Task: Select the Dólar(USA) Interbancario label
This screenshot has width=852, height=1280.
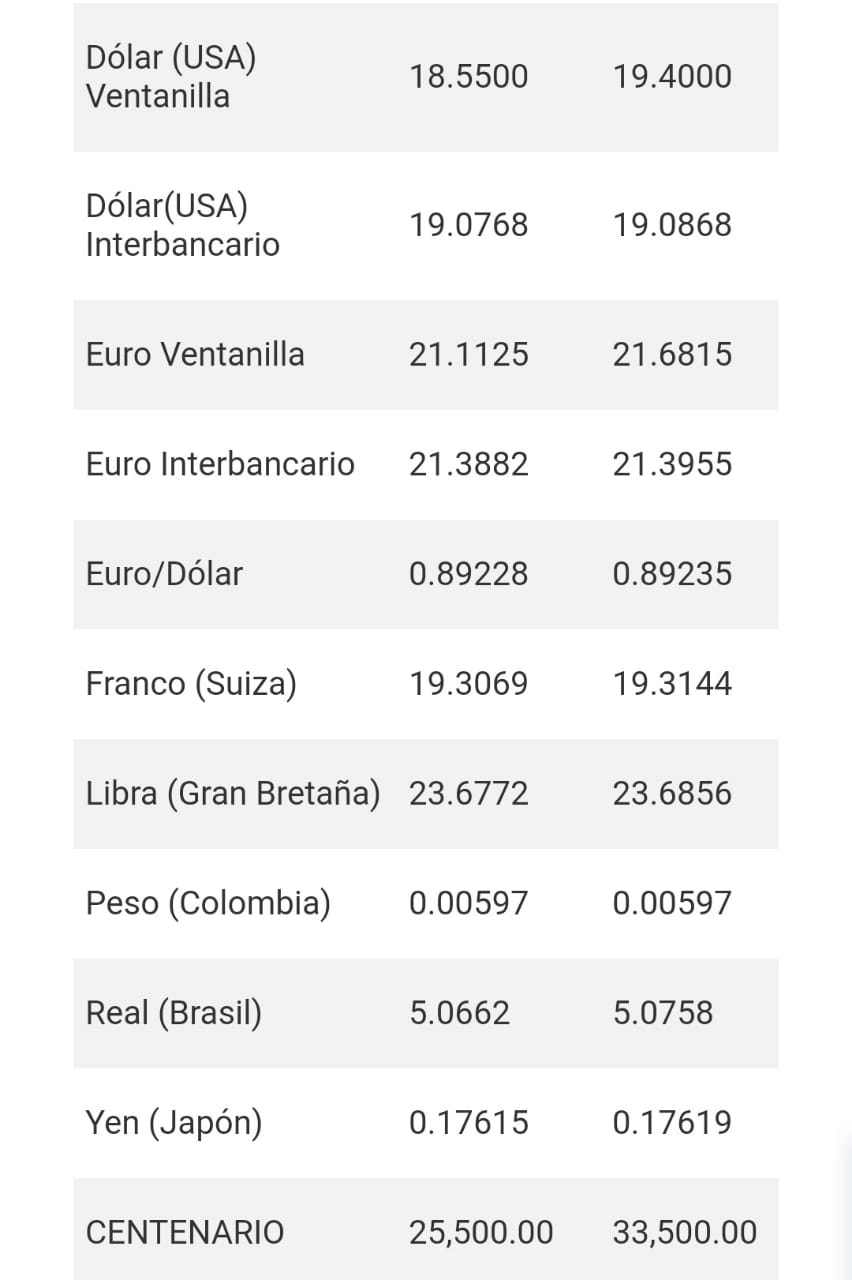Action: [182, 225]
